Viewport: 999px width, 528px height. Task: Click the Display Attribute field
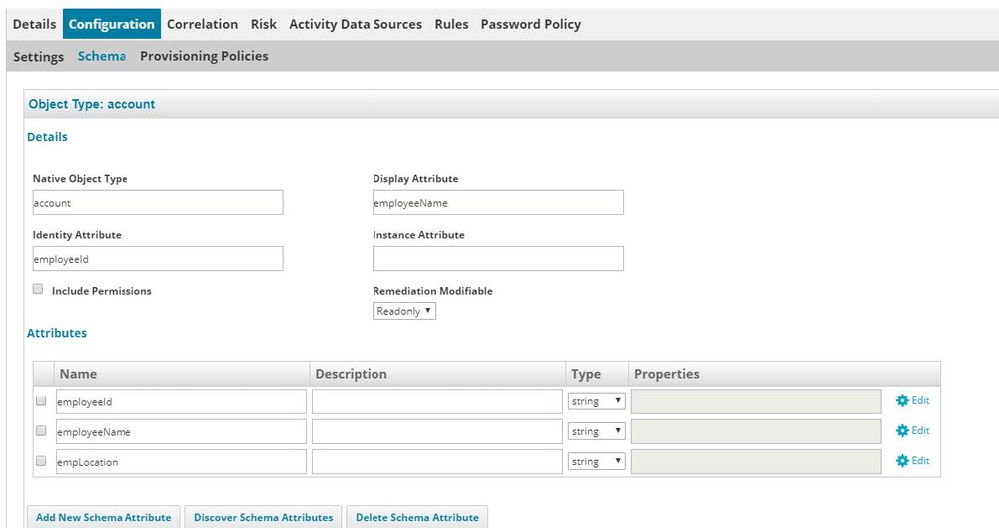coord(498,203)
